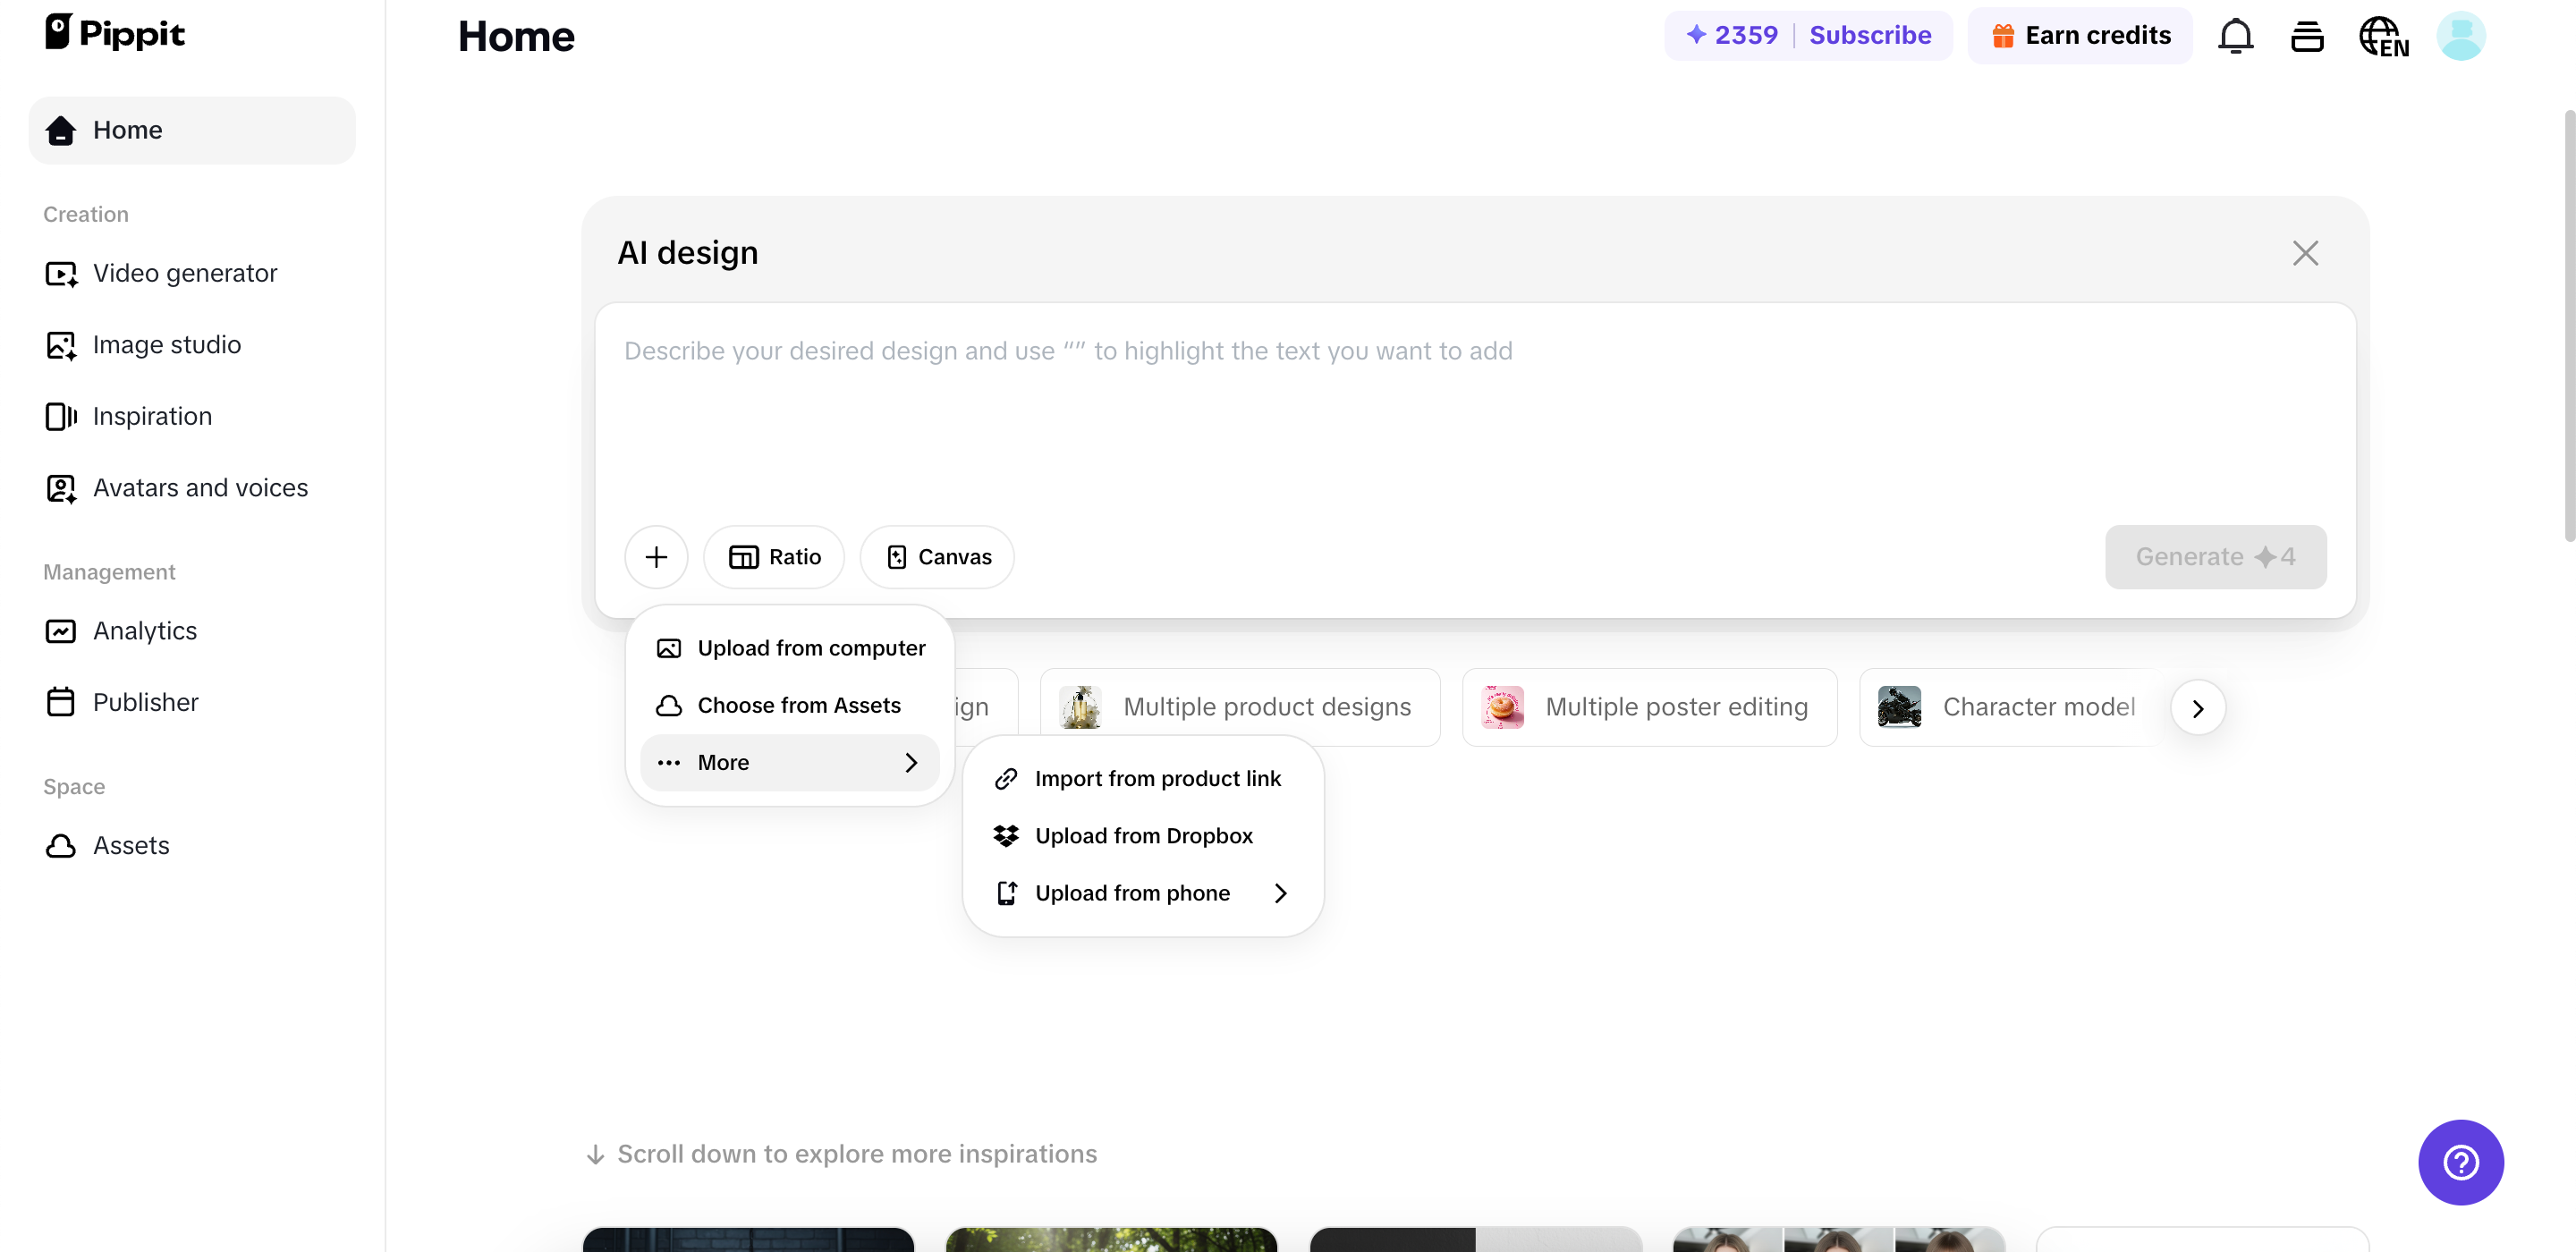Open the notifications bell

pyautogui.click(x=2235, y=36)
